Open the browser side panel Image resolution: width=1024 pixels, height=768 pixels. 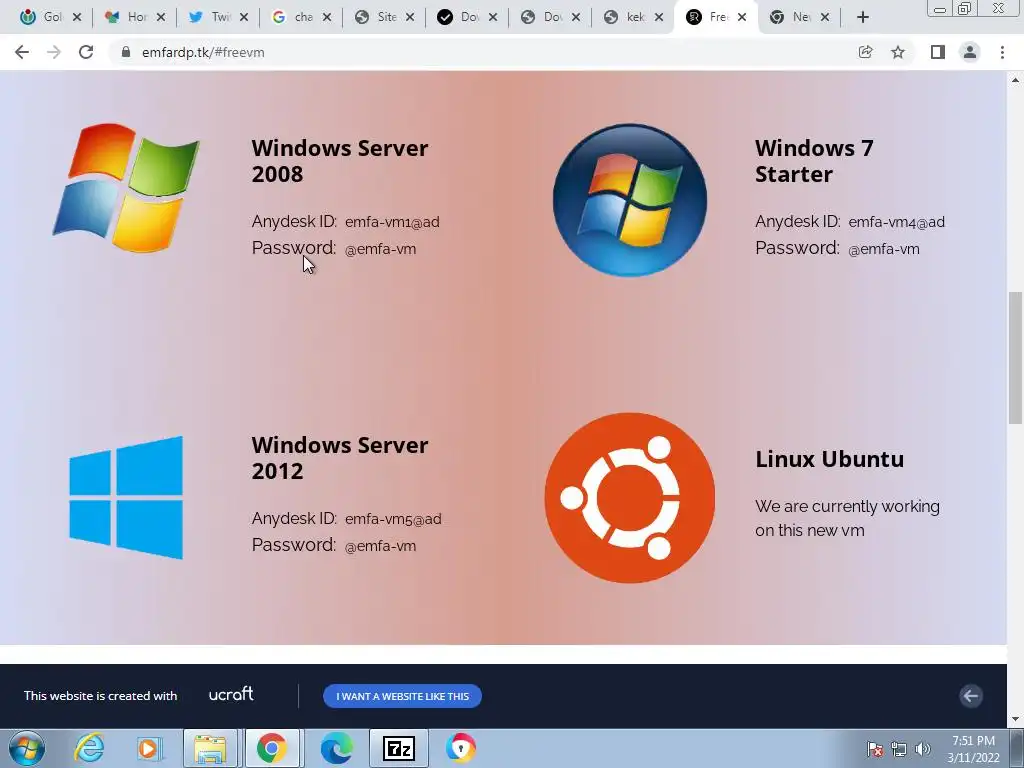click(938, 52)
